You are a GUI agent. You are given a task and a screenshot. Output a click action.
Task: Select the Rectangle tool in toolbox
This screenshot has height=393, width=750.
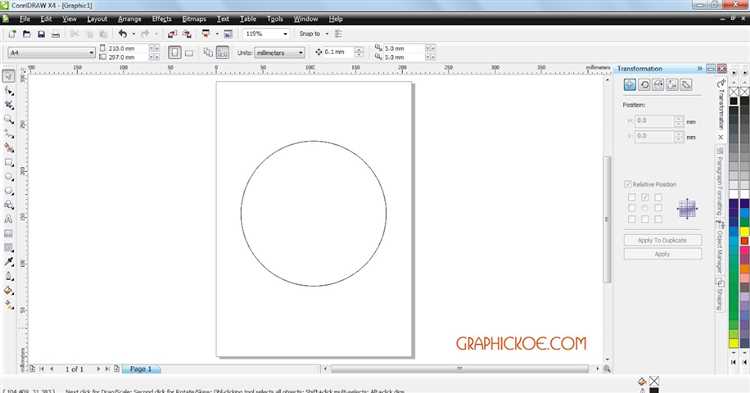(9, 163)
